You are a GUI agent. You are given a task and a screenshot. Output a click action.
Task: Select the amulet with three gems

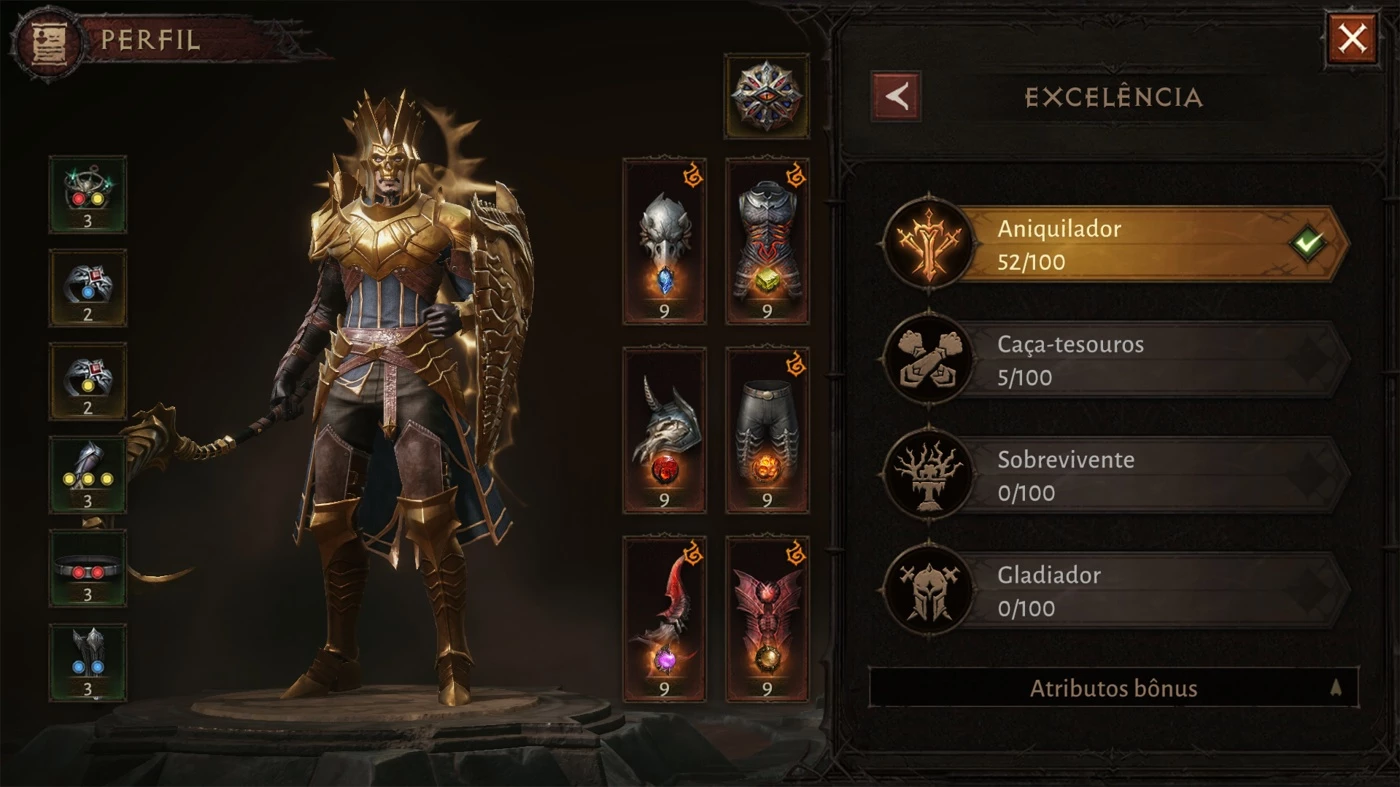tap(88, 194)
